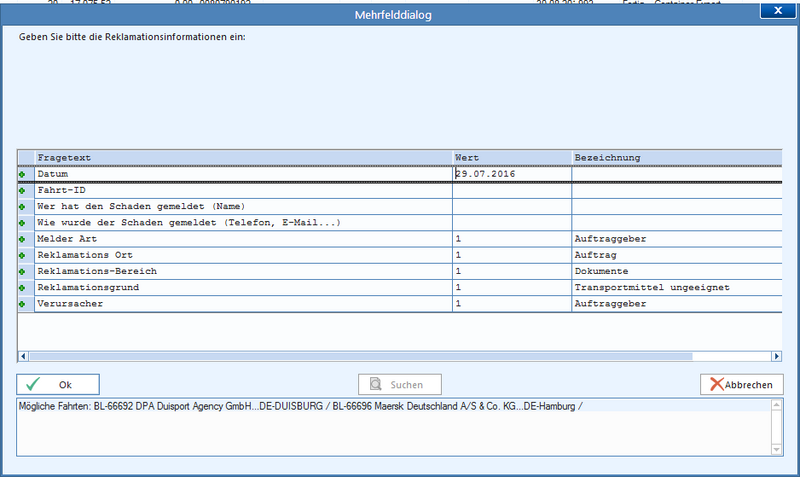Click the 'Fahrt-ID' question text
Screen dimensions: 800x477
tap(61, 190)
